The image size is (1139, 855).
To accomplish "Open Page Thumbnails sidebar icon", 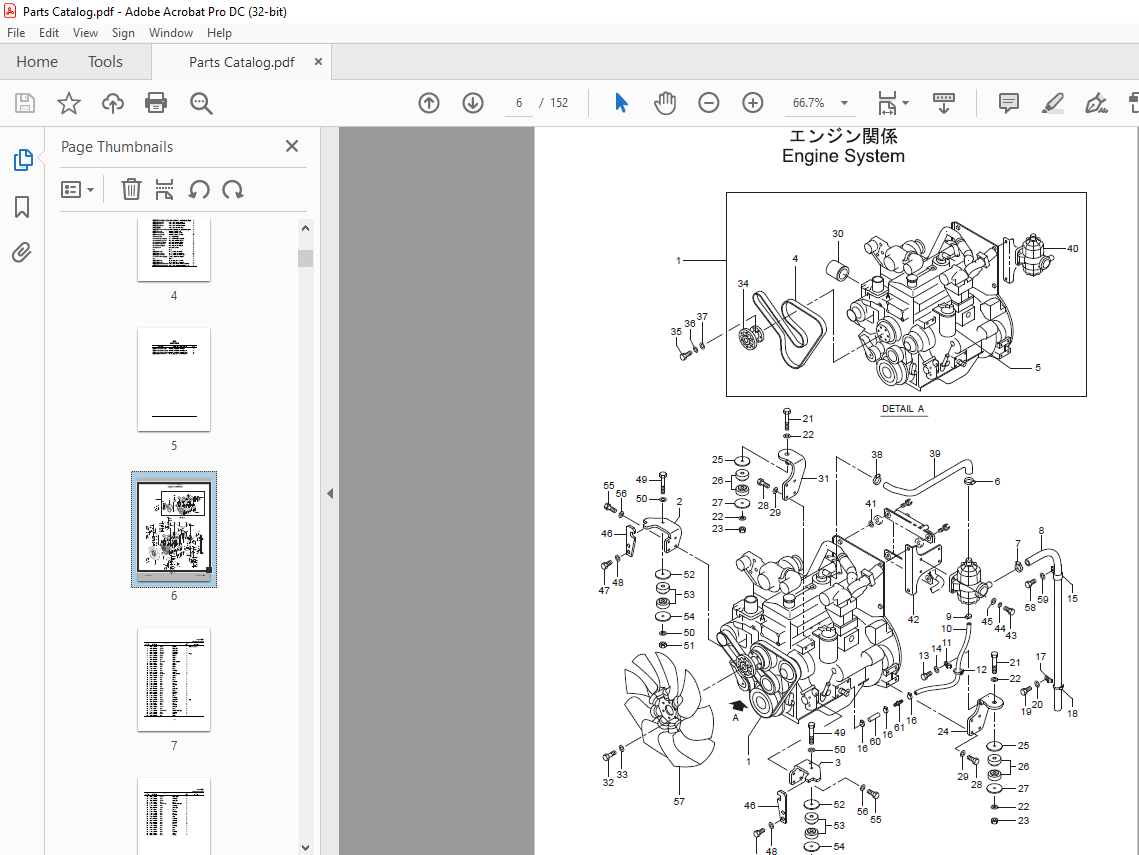I will [23, 160].
